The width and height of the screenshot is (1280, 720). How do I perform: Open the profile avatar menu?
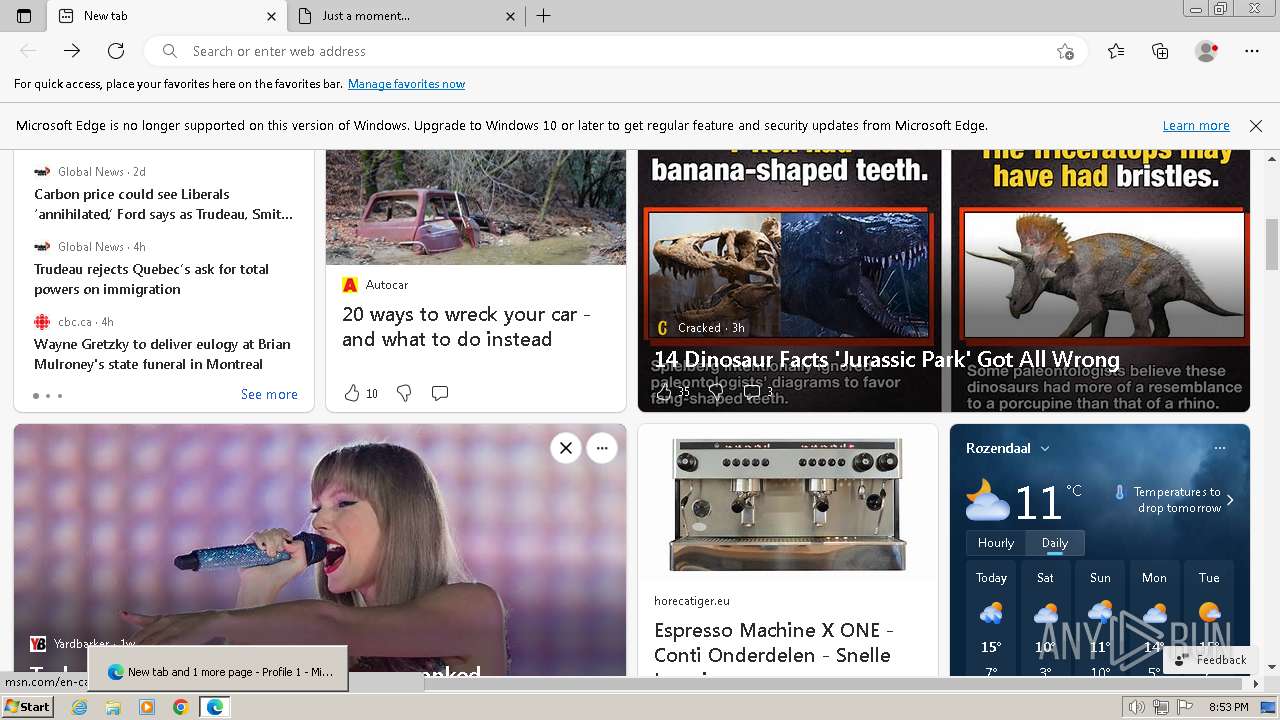point(1206,51)
